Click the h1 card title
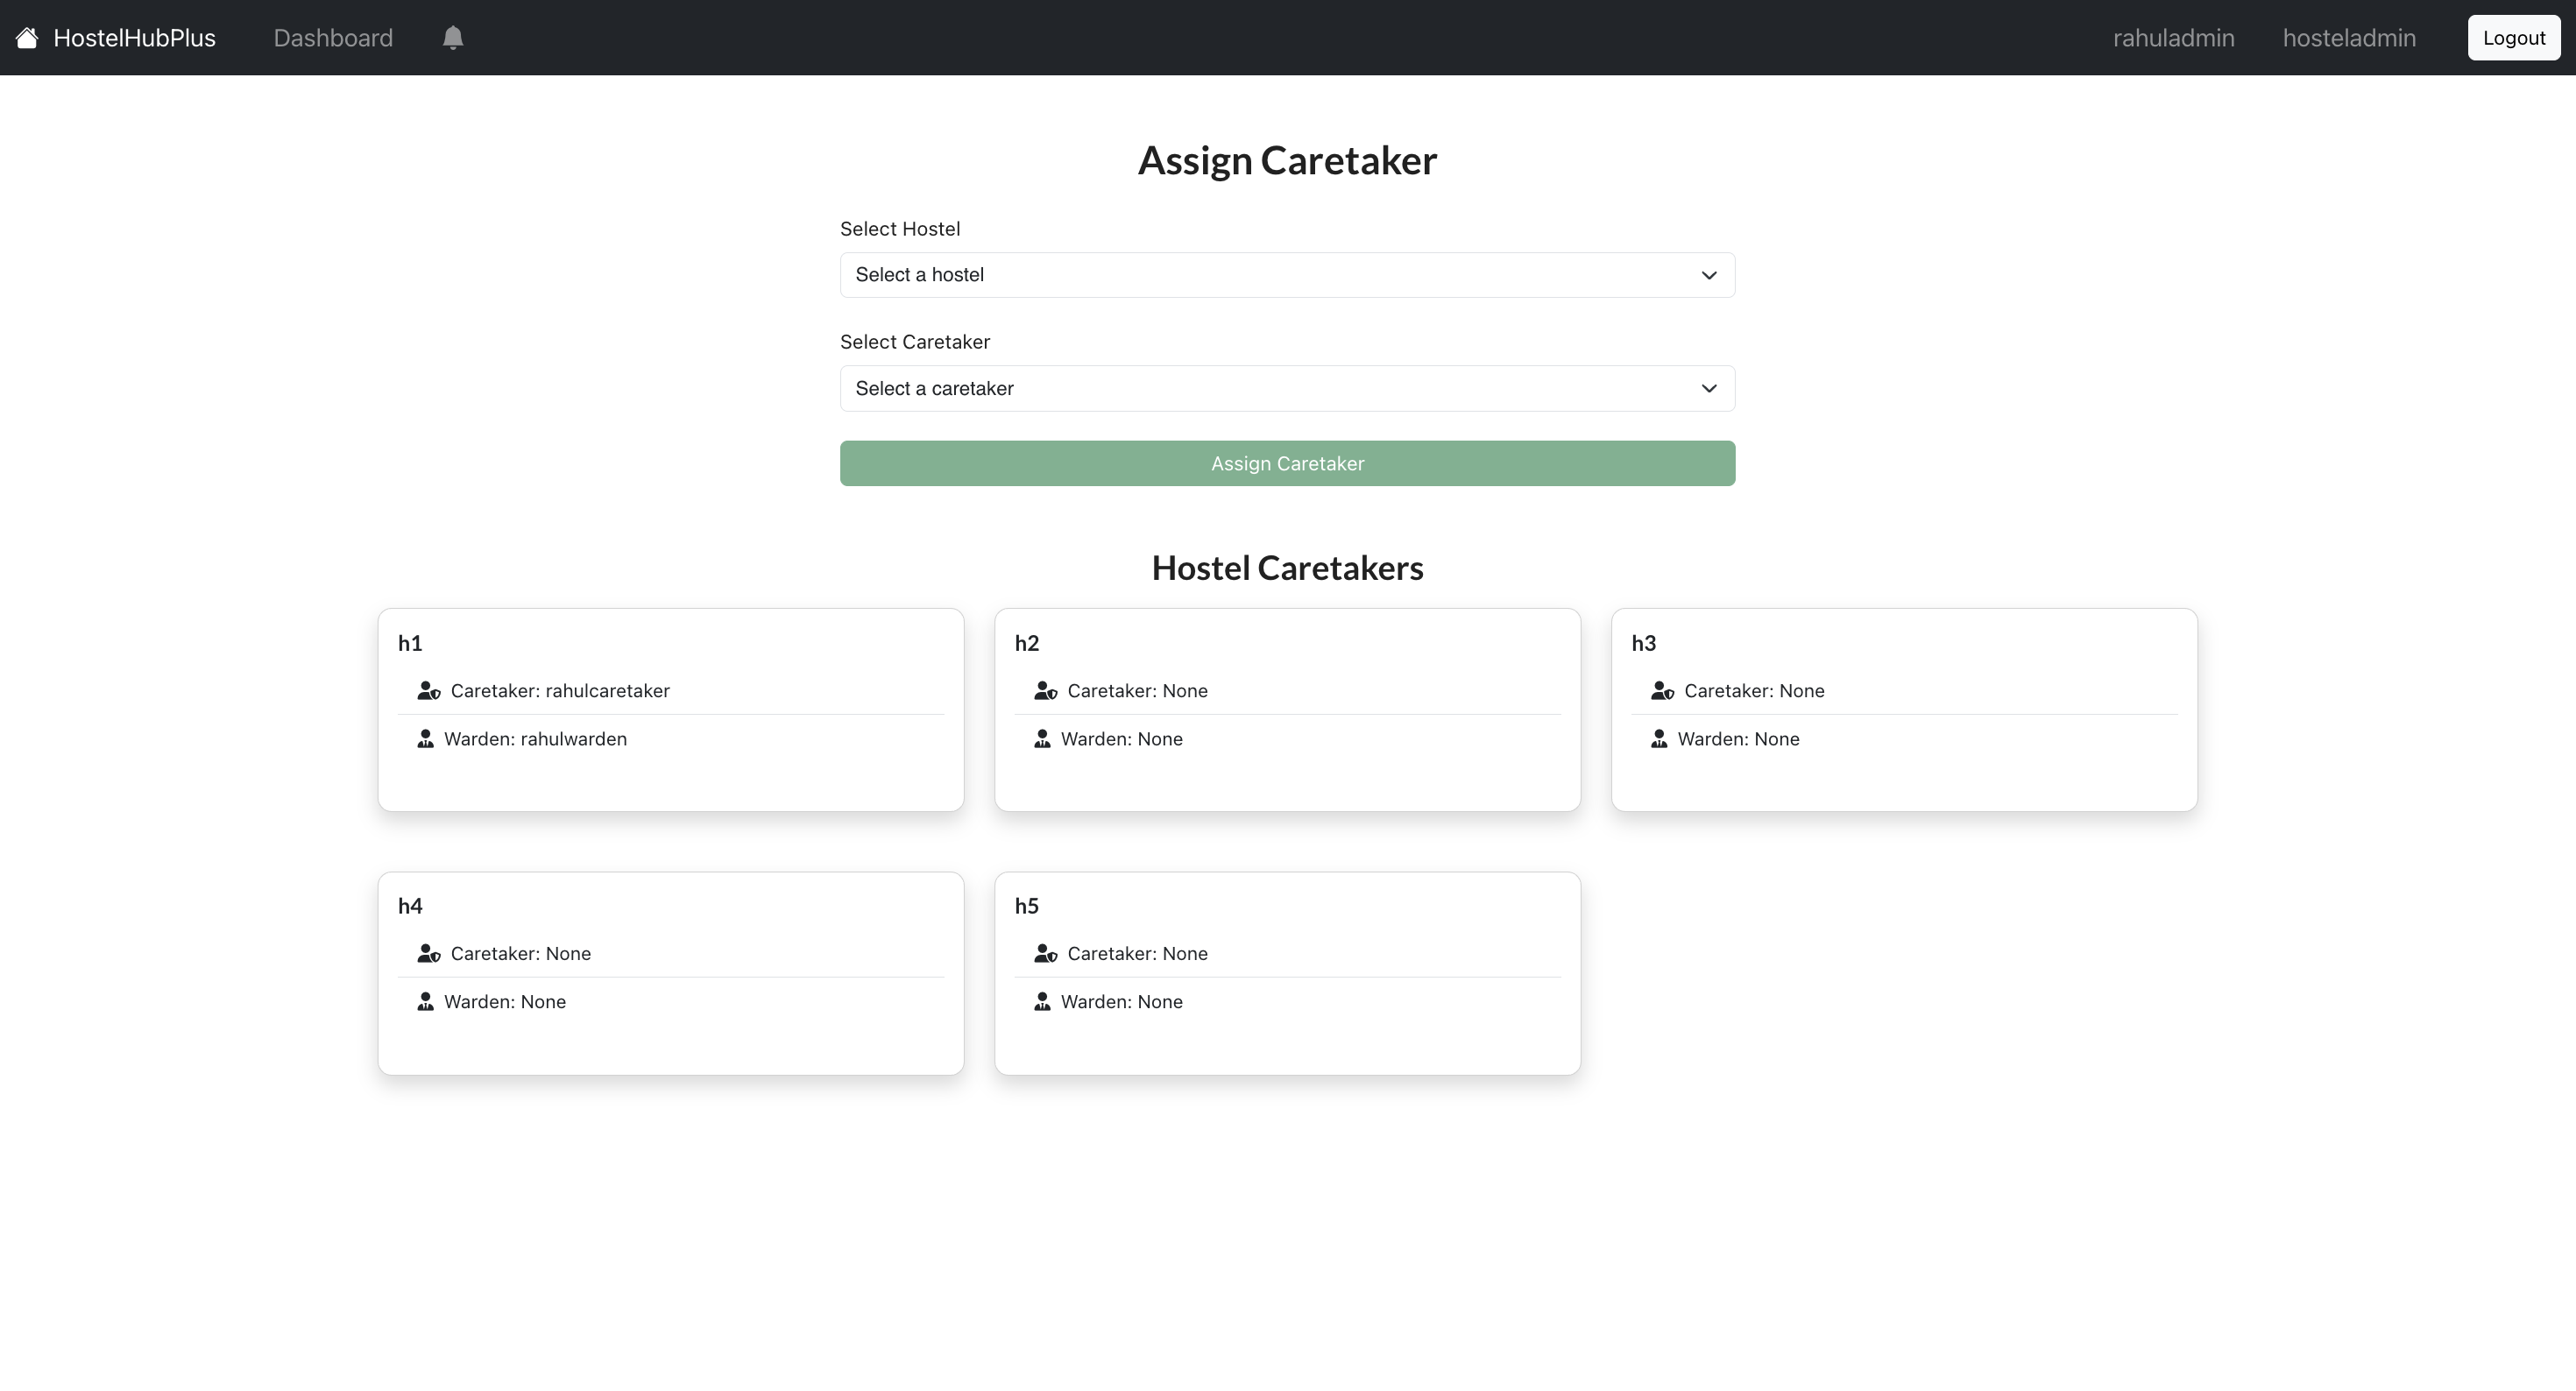Image resolution: width=2576 pixels, height=1391 pixels. (410, 643)
